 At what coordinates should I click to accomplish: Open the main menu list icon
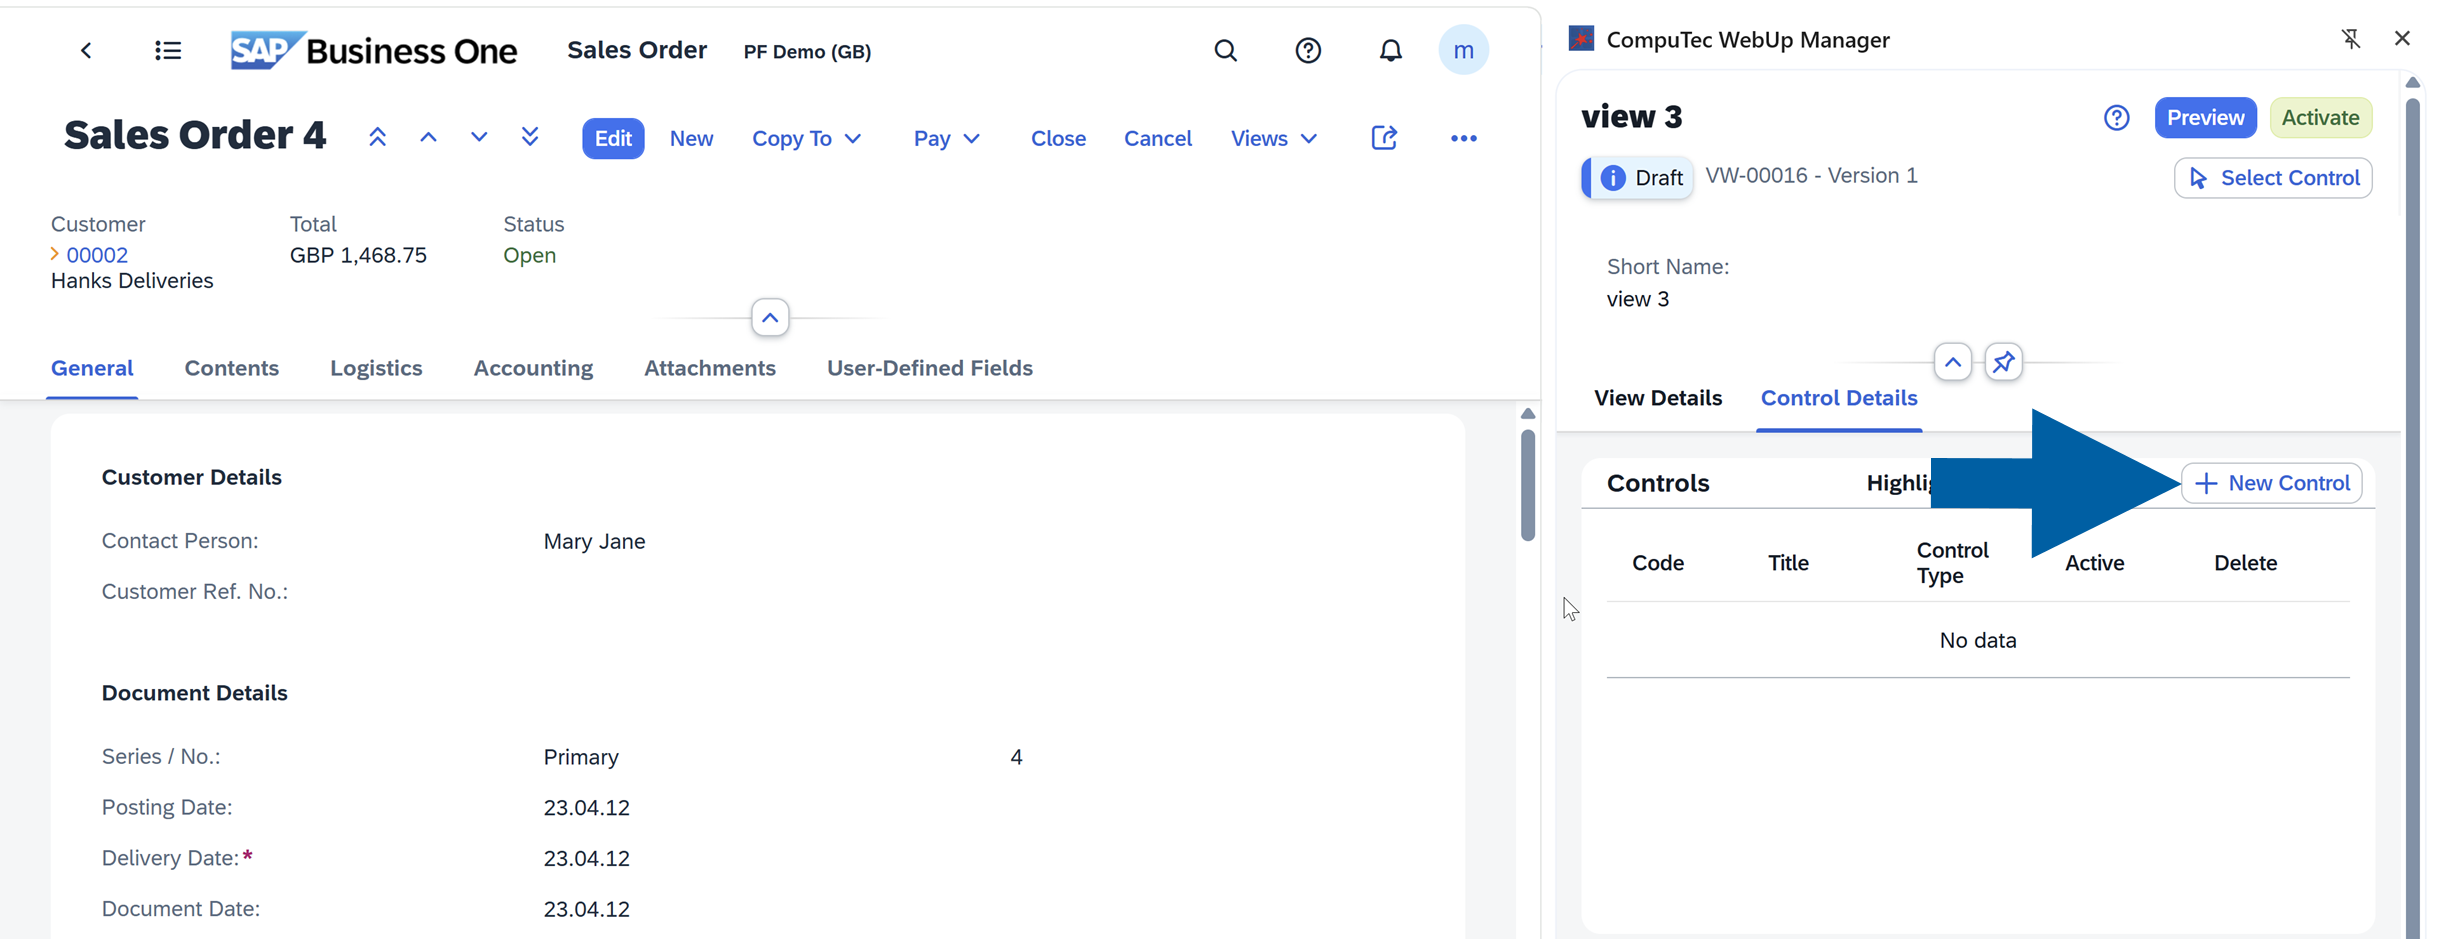pos(168,50)
